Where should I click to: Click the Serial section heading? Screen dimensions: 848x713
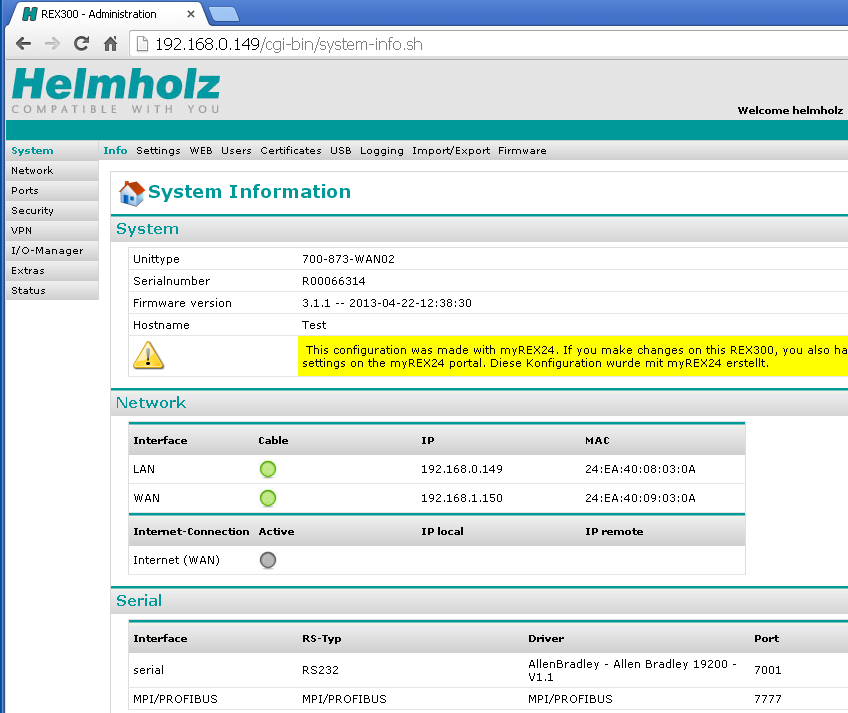139,600
